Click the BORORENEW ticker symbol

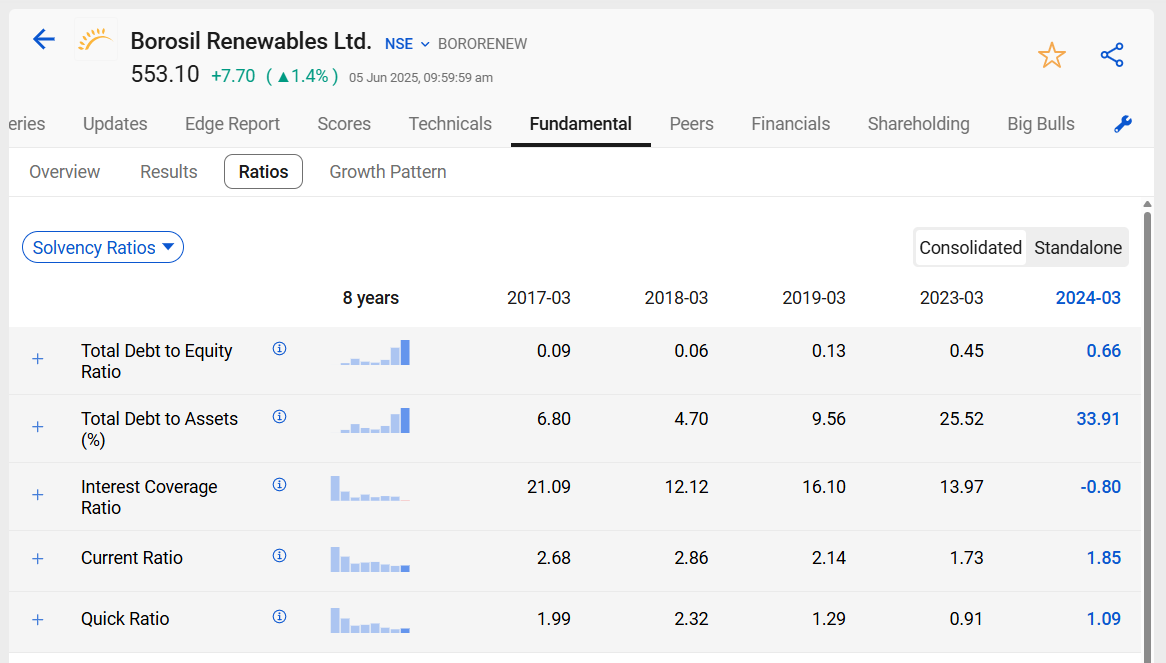(483, 44)
